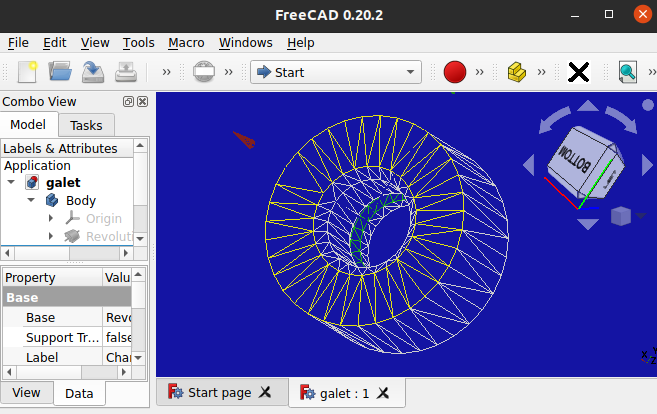This screenshot has height=414, width=657.
Task: Click the black X toolbar icon
Action: [x=579, y=72]
